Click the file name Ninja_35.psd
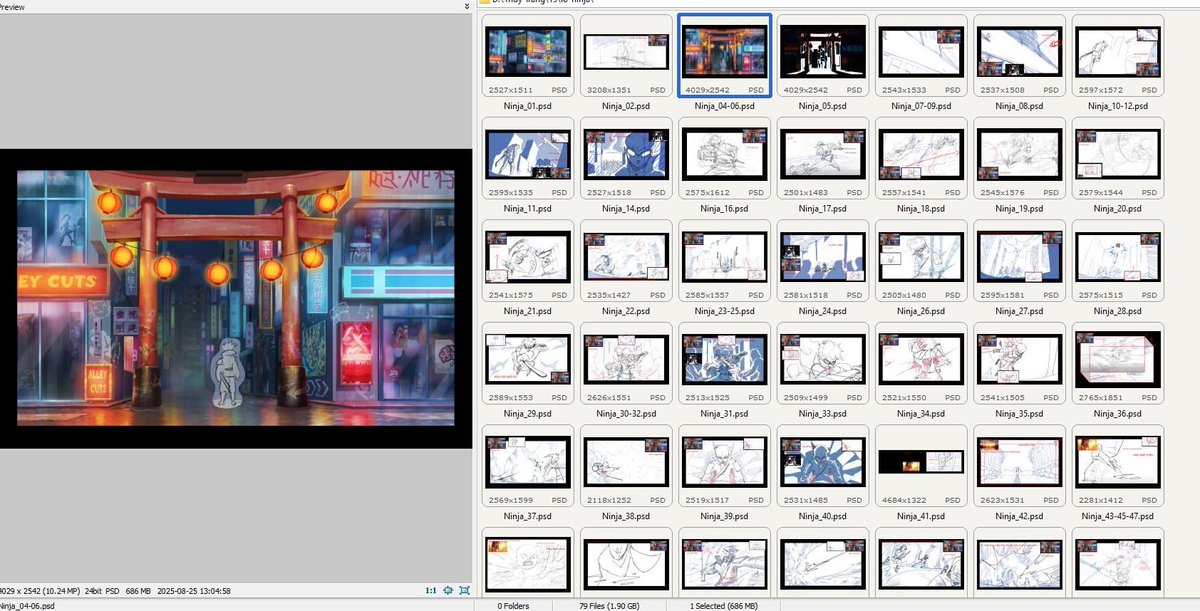Screen dimensions: 1200x611 1019,413
